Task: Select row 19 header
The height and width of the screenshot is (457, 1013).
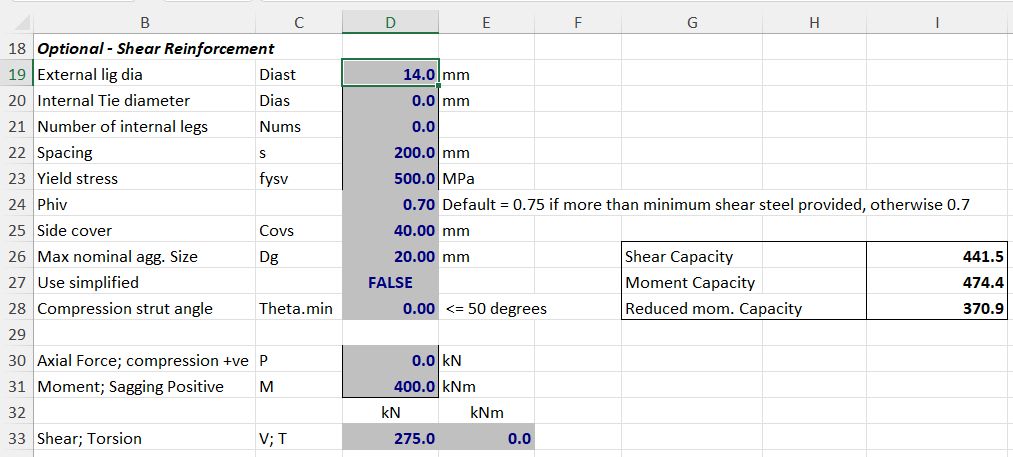Action: (16, 74)
